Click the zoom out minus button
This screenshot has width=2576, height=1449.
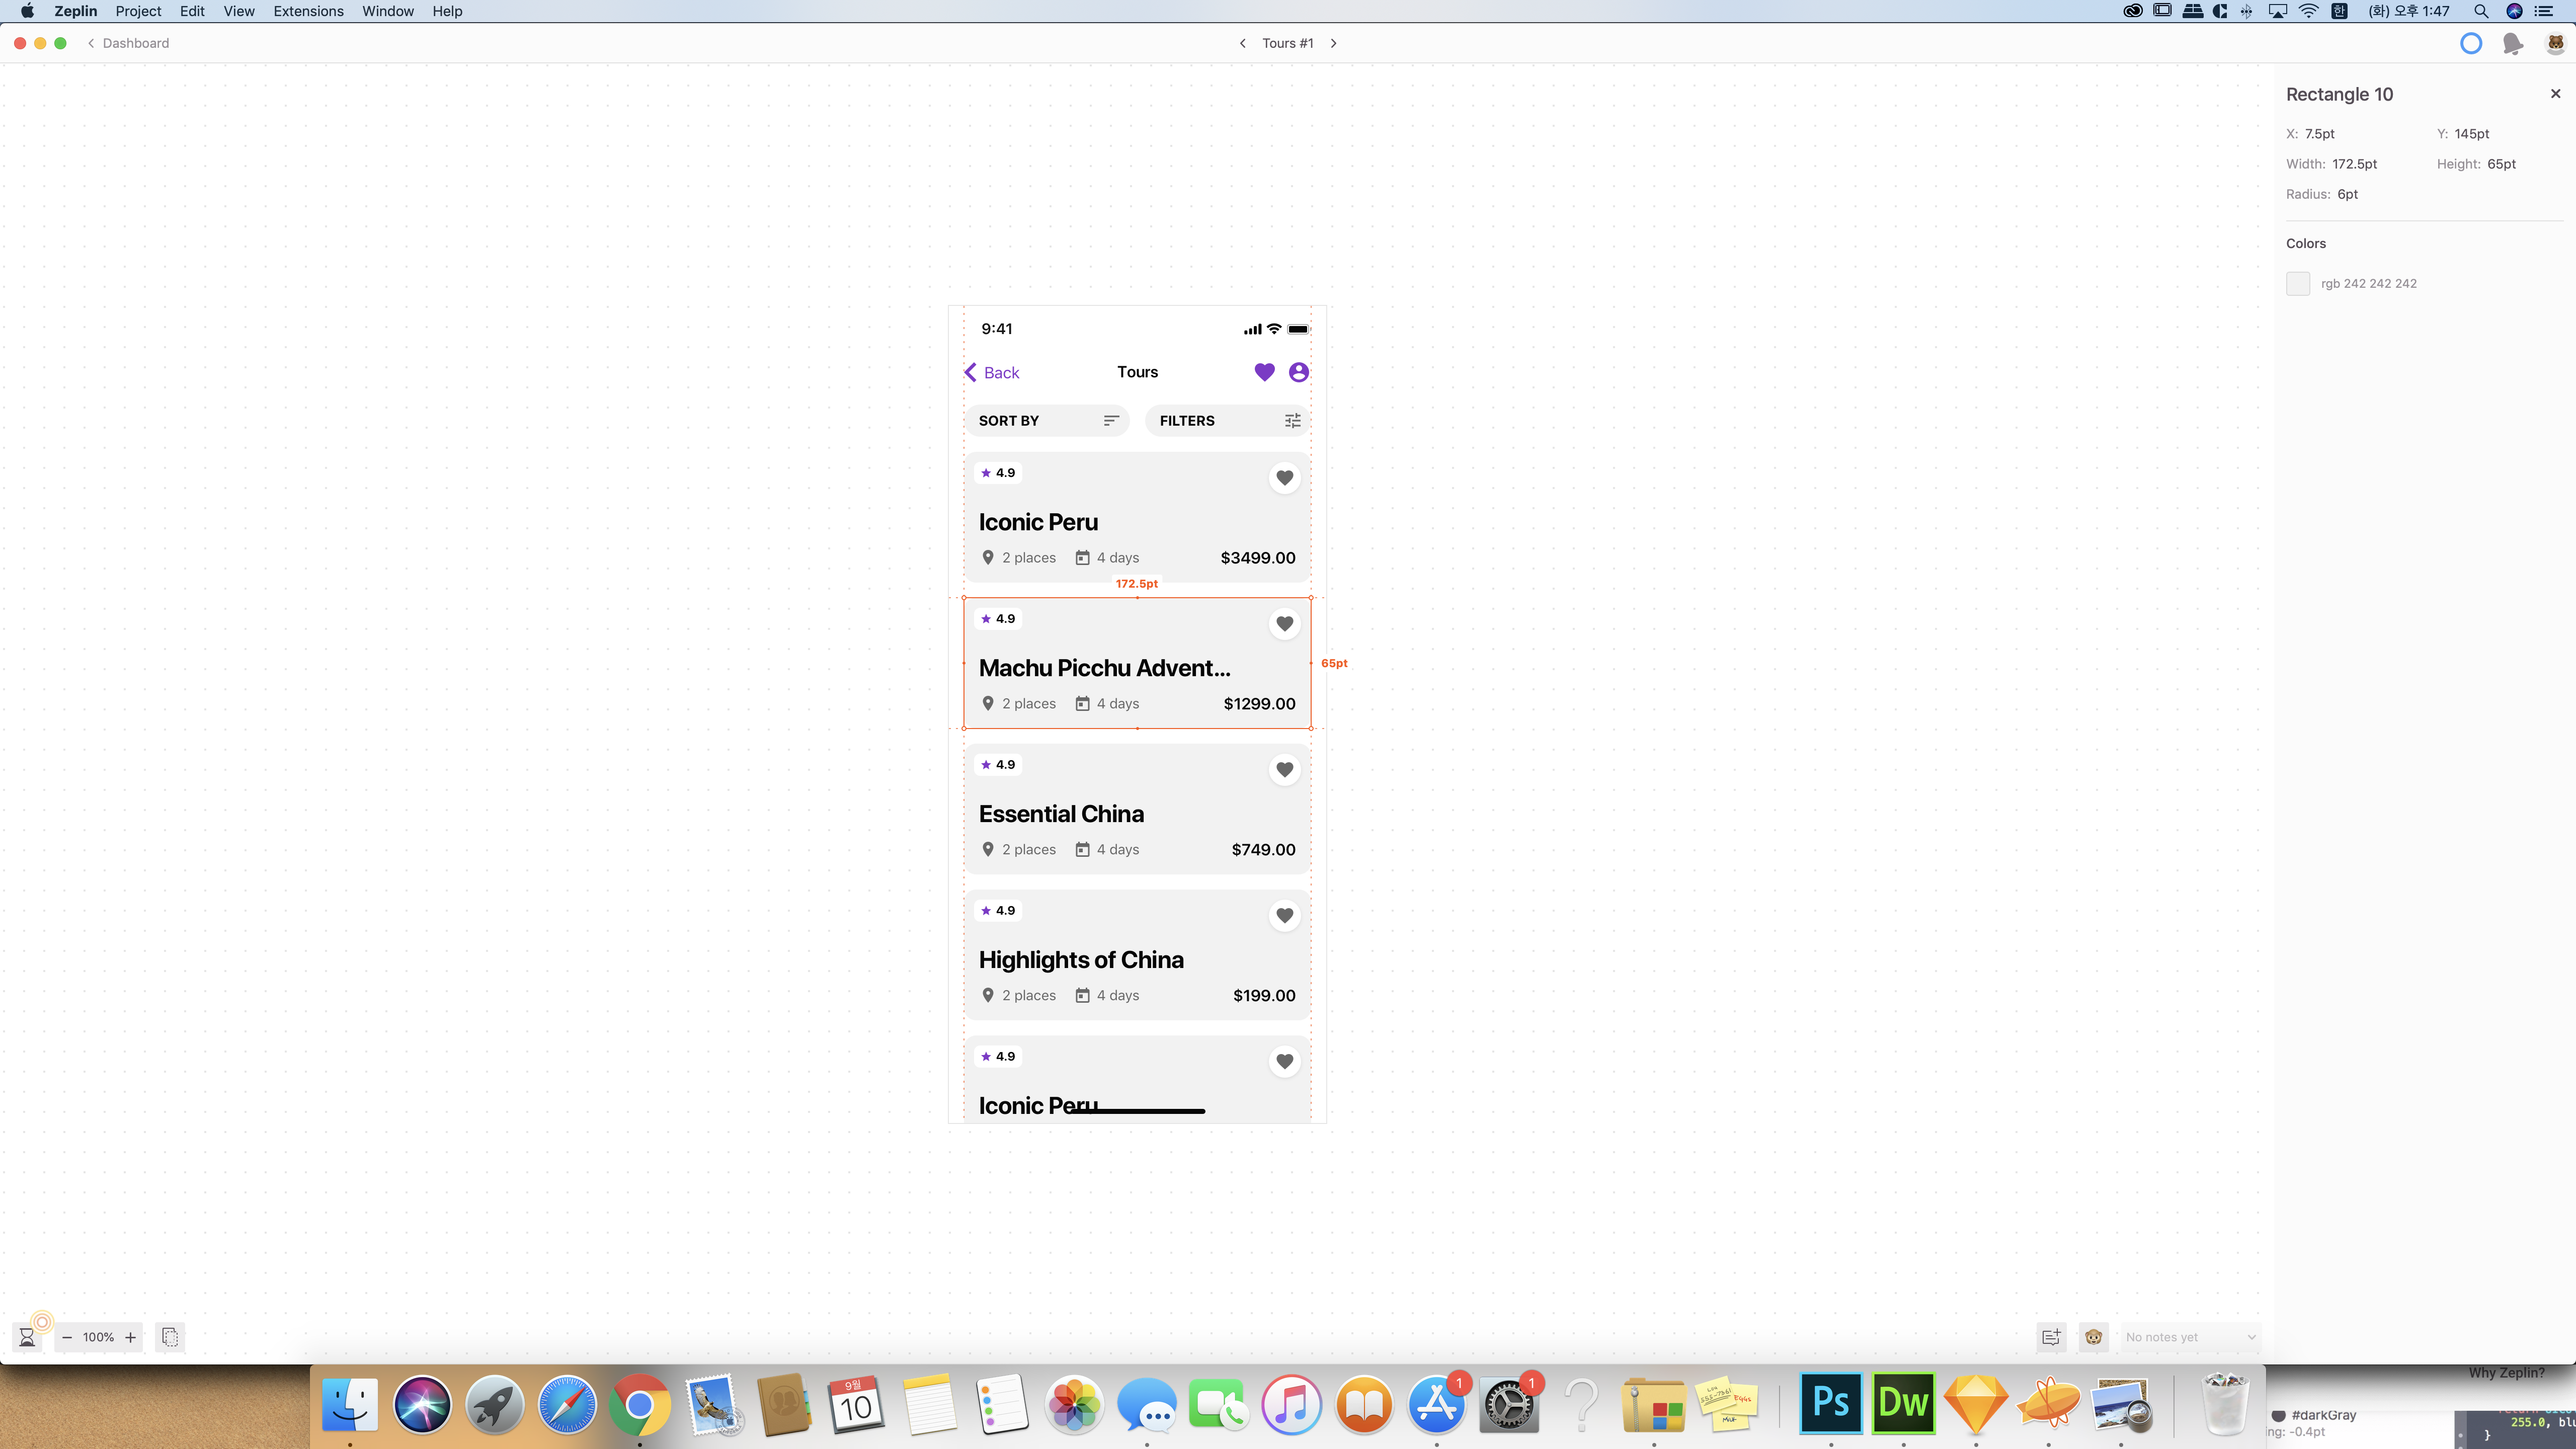[x=67, y=1337]
